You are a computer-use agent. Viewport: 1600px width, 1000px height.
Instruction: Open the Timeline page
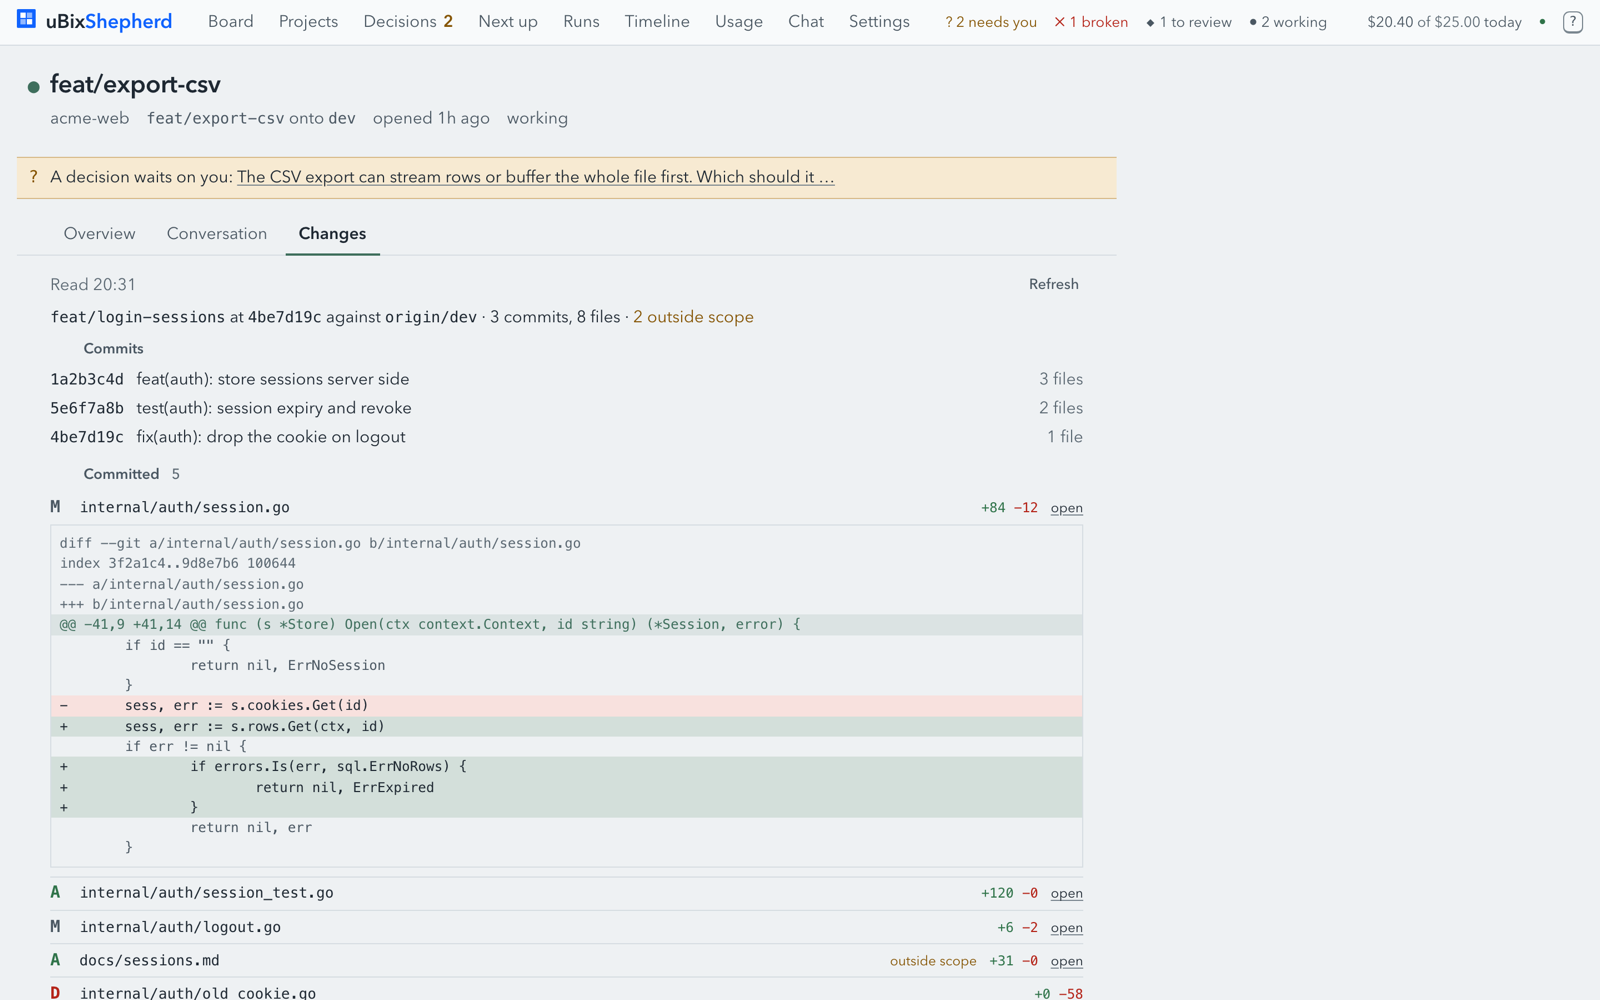point(657,21)
